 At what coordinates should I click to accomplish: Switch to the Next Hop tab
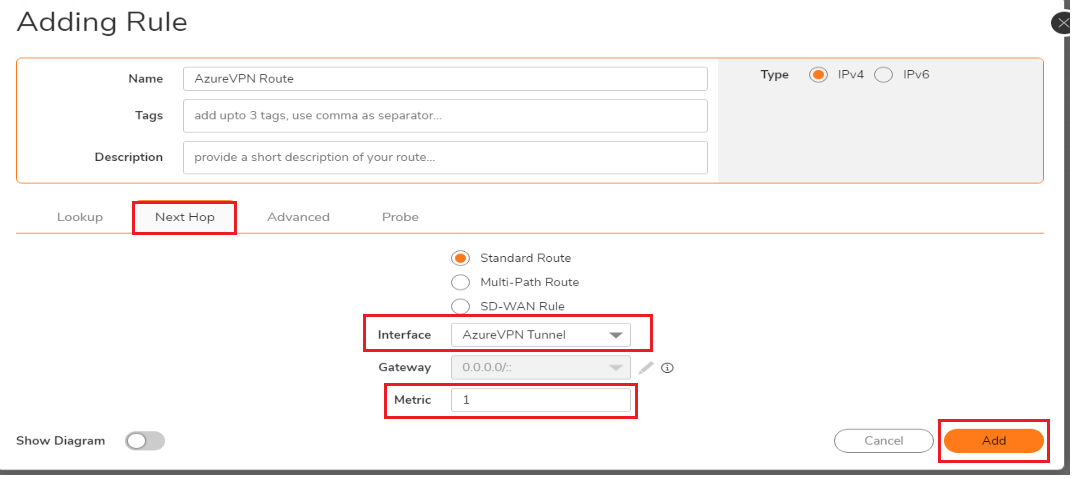185,217
